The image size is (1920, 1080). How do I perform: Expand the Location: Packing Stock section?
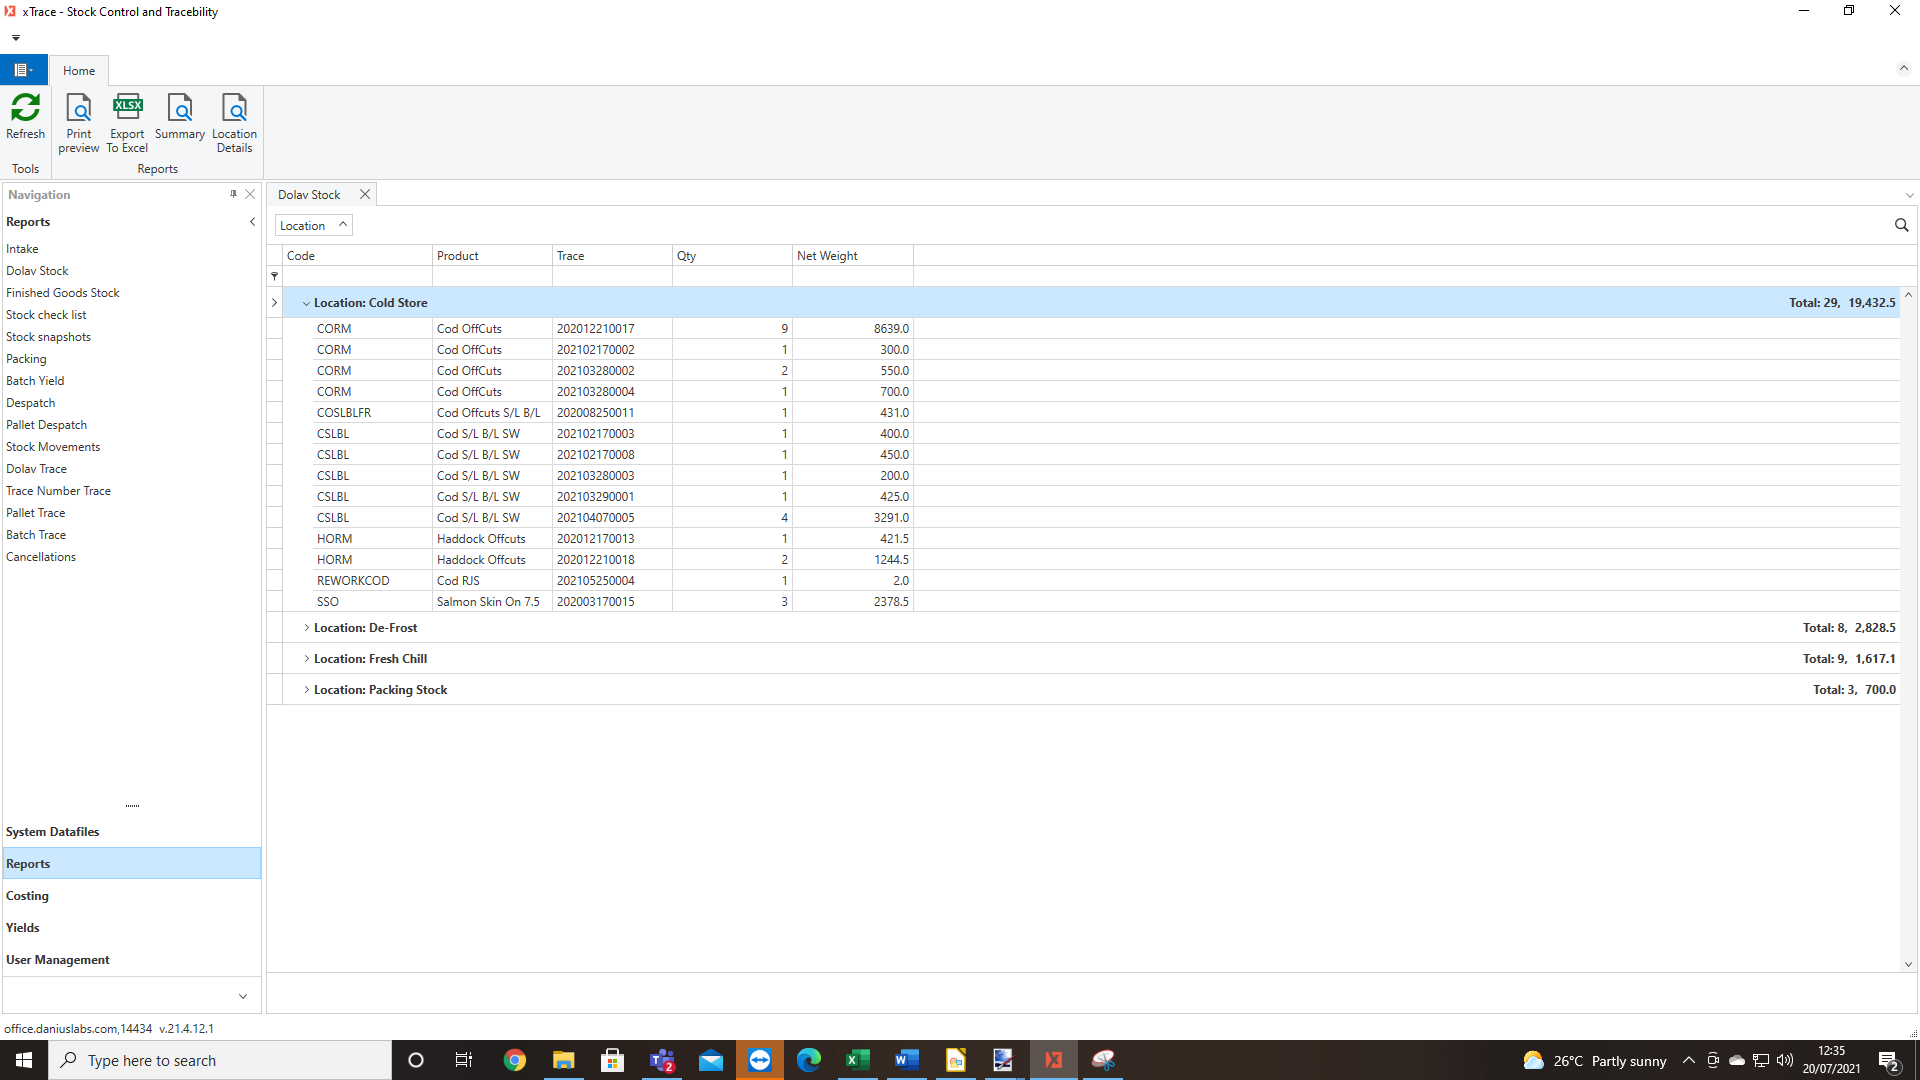tap(306, 690)
